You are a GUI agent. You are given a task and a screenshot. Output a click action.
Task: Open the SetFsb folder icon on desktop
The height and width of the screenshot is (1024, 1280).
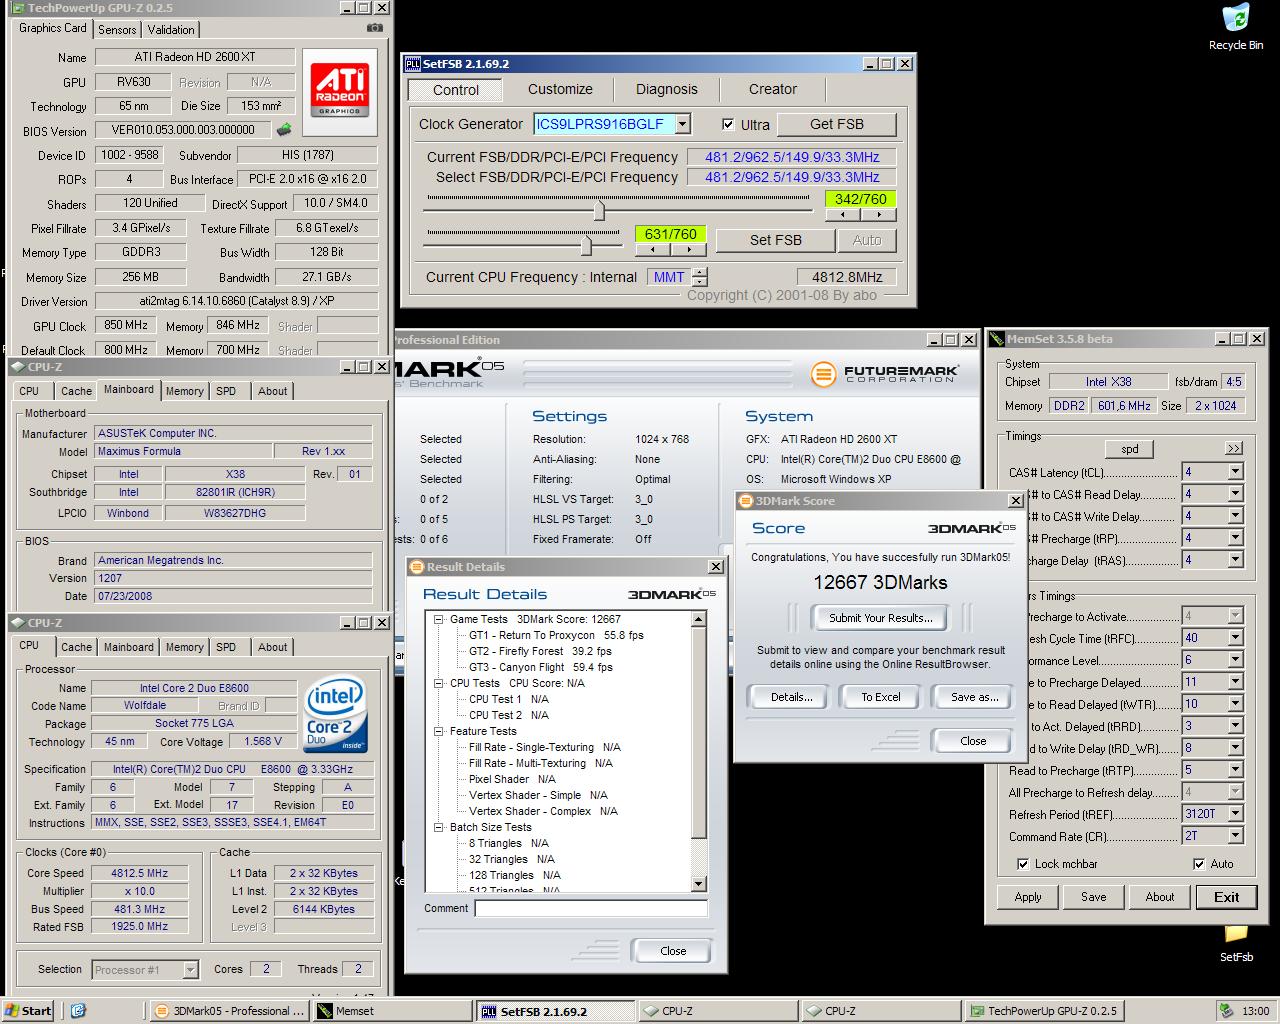point(1236,940)
